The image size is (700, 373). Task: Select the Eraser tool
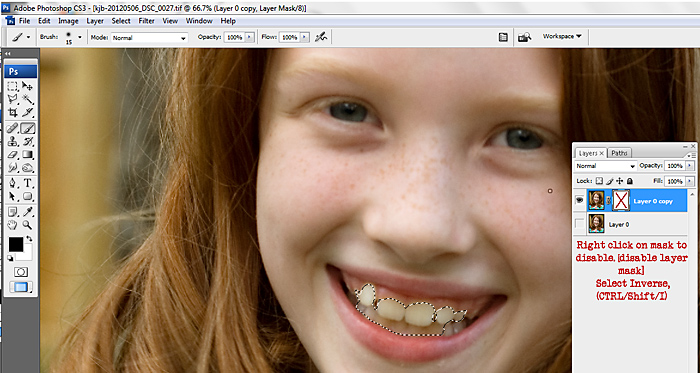[12, 155]
